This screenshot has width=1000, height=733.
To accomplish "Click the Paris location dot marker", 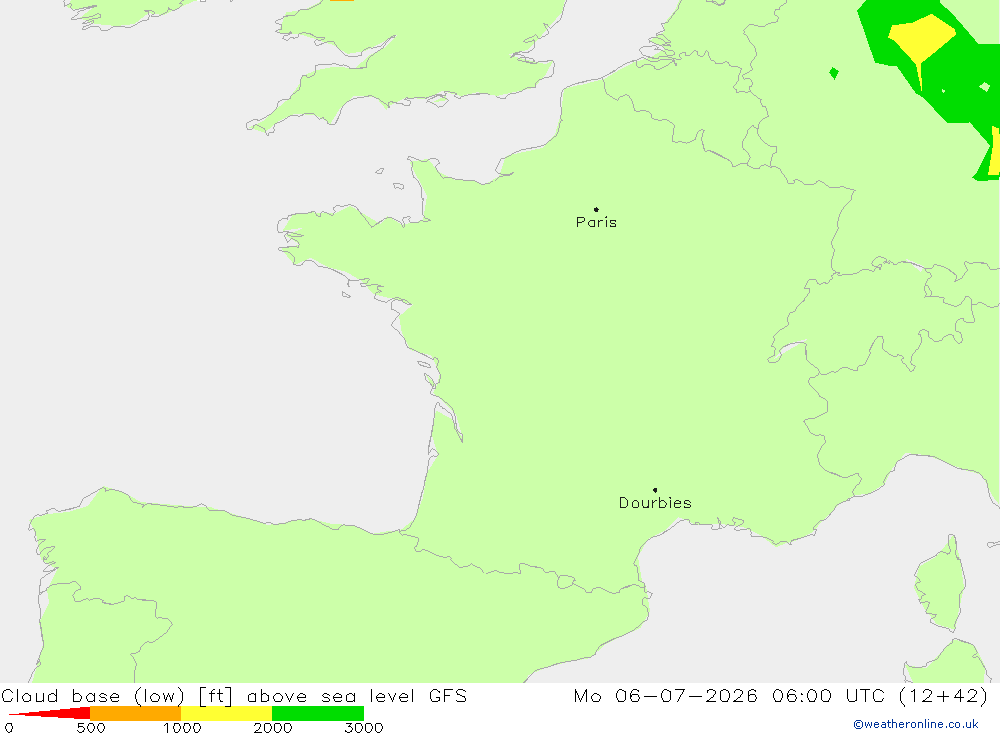I will pos(596,209).
